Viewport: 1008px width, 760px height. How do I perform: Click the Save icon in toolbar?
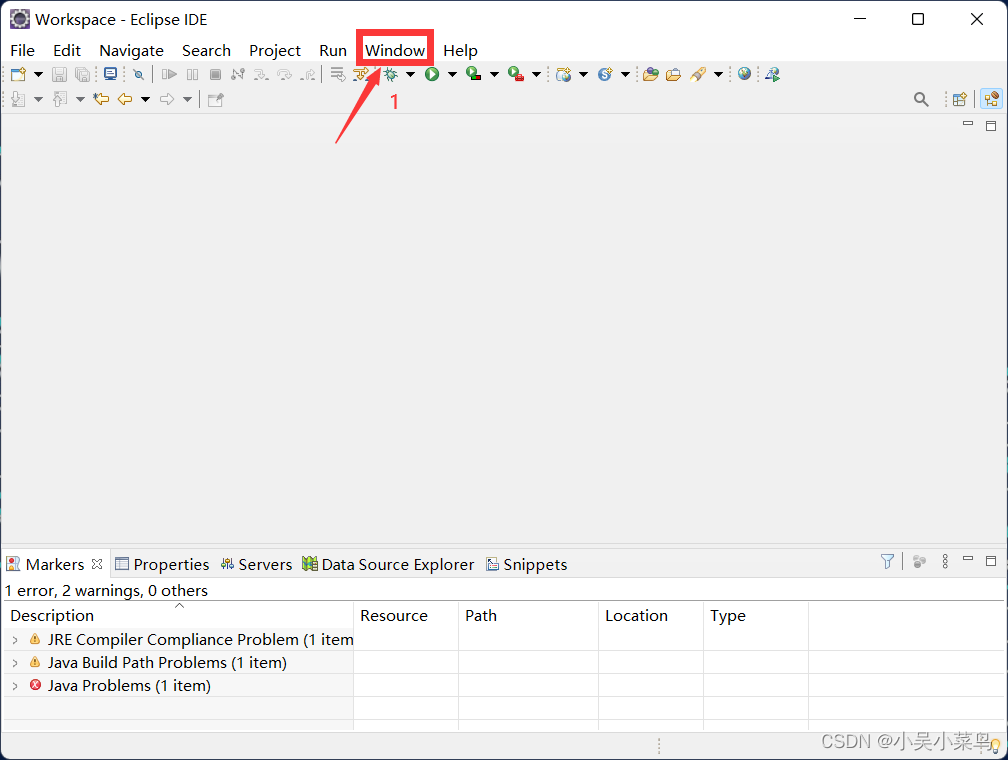pyautogui.click(x=59, y=75)
